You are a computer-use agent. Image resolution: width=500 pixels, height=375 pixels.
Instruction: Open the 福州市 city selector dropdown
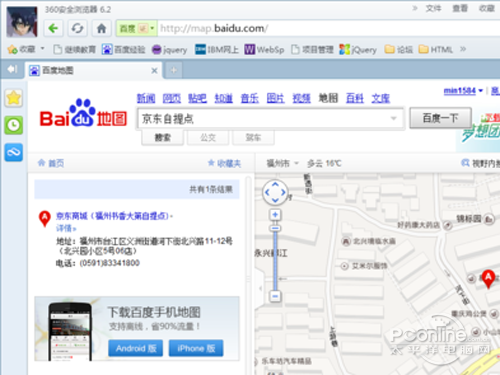tap(283, 163)
